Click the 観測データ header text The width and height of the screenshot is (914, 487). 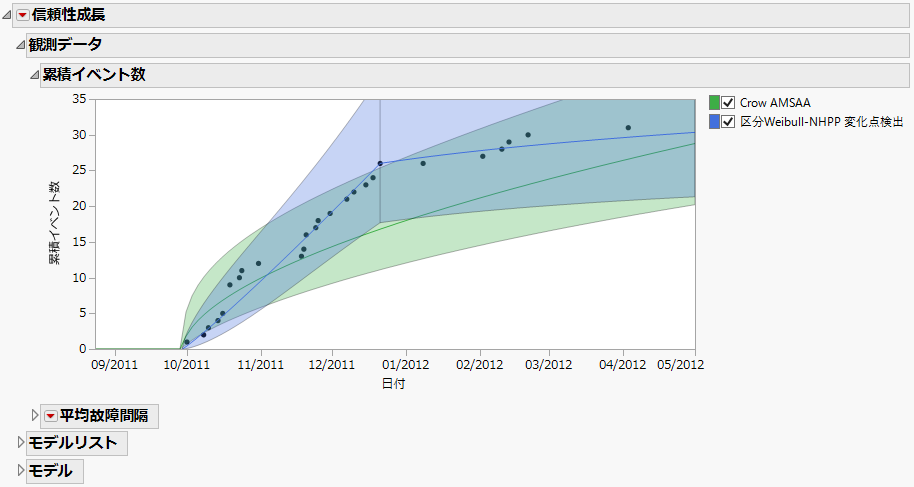(x=66, y=45)
